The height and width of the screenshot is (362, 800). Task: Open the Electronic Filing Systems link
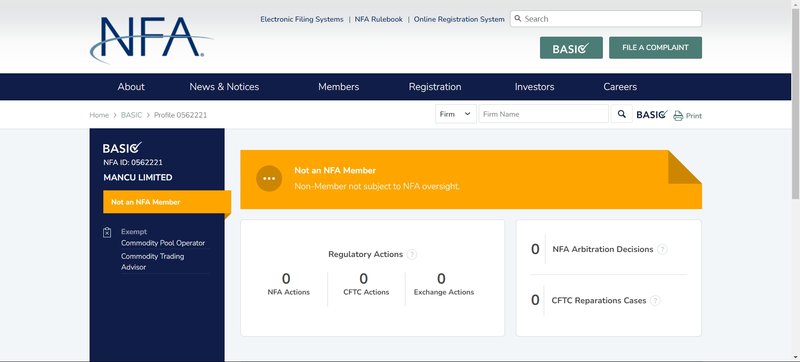[x=302, y=19]
